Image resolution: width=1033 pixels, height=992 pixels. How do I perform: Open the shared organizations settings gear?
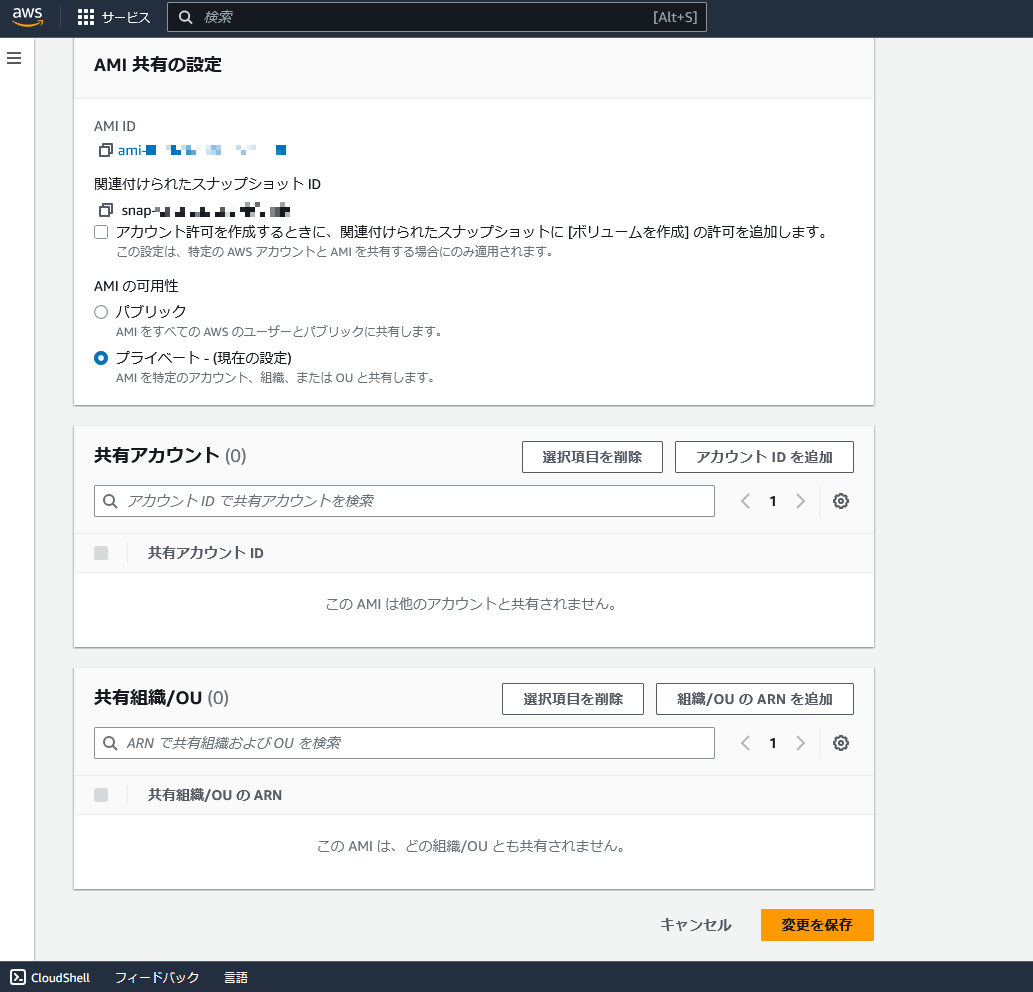840,743
